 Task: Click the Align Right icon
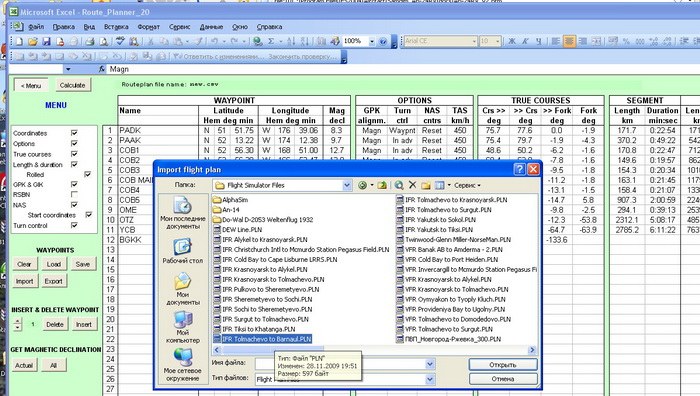[x=583, y=41]
